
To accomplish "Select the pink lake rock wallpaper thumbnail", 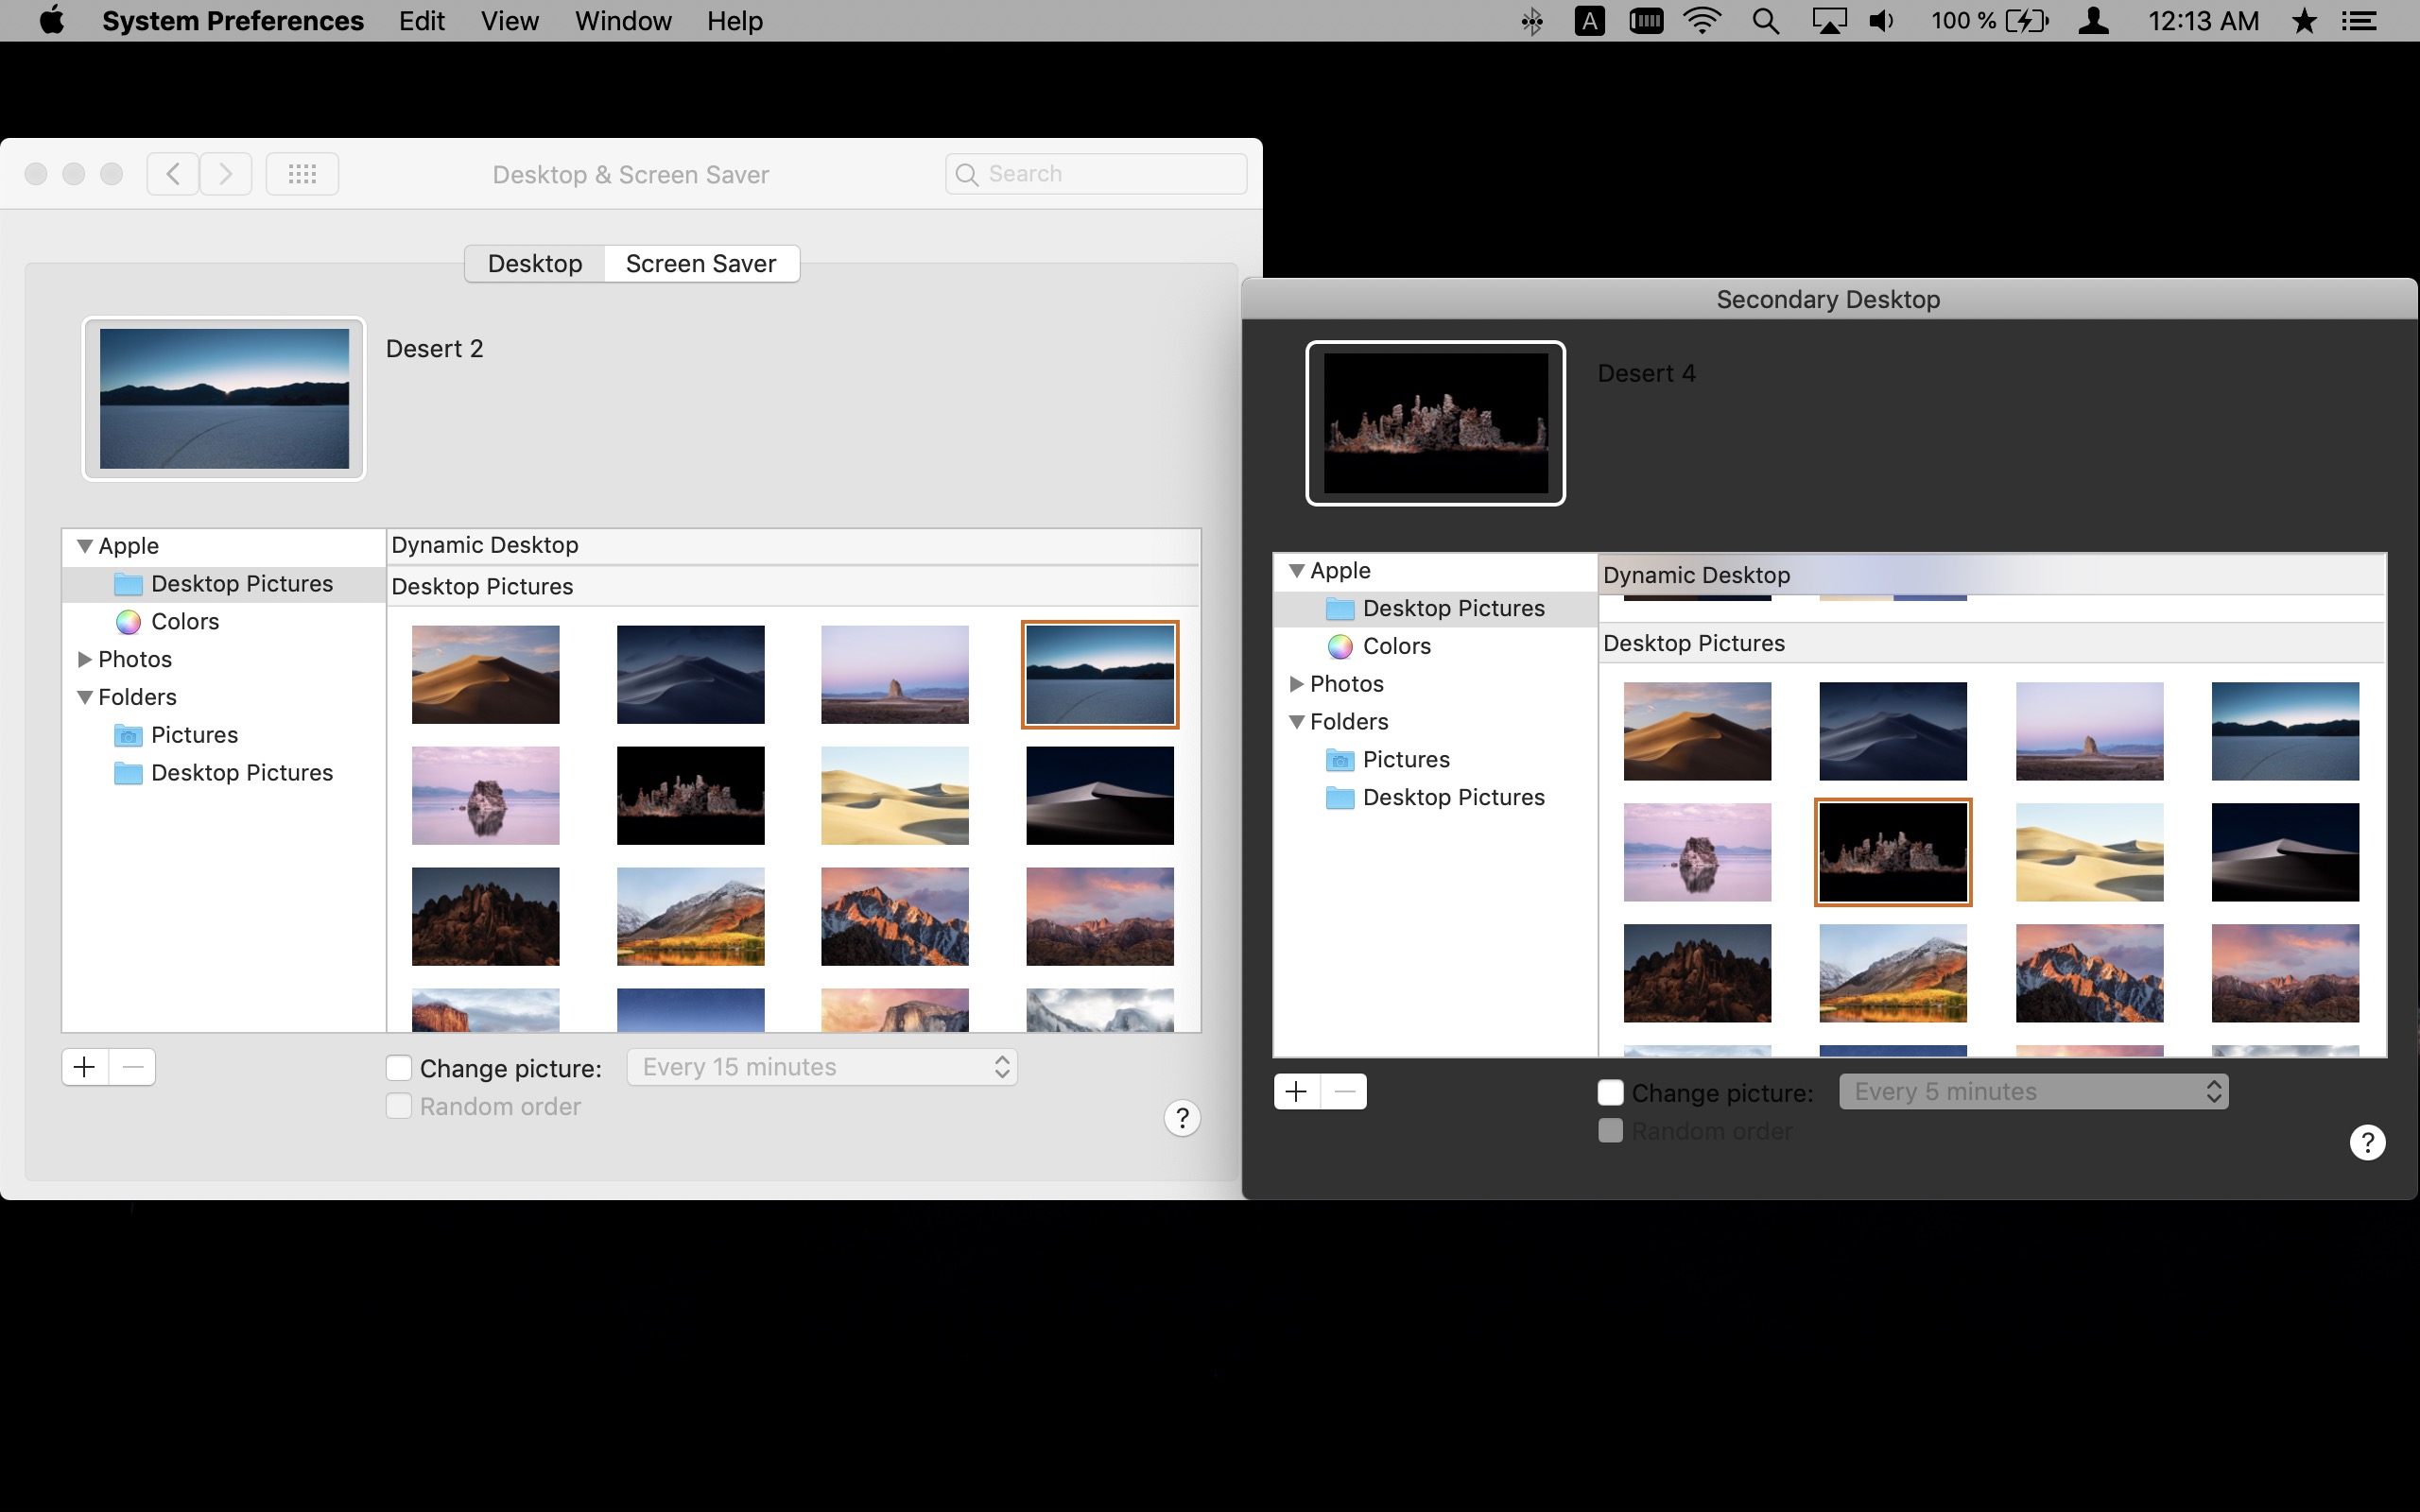I will [x=486, y=796].
